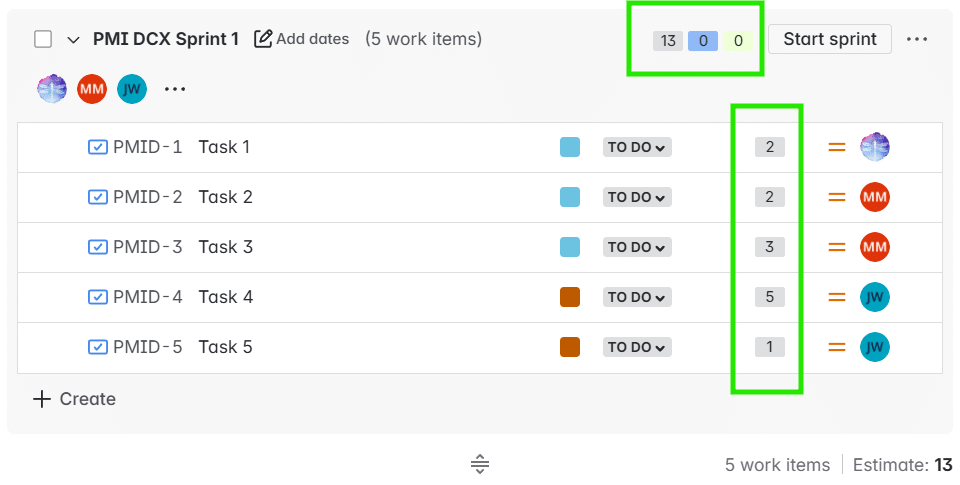Select the PMI DCX Sprint 1 checkbox
Image resolution: width=960 pixels, height=485 pixels.
coord(43,39)
